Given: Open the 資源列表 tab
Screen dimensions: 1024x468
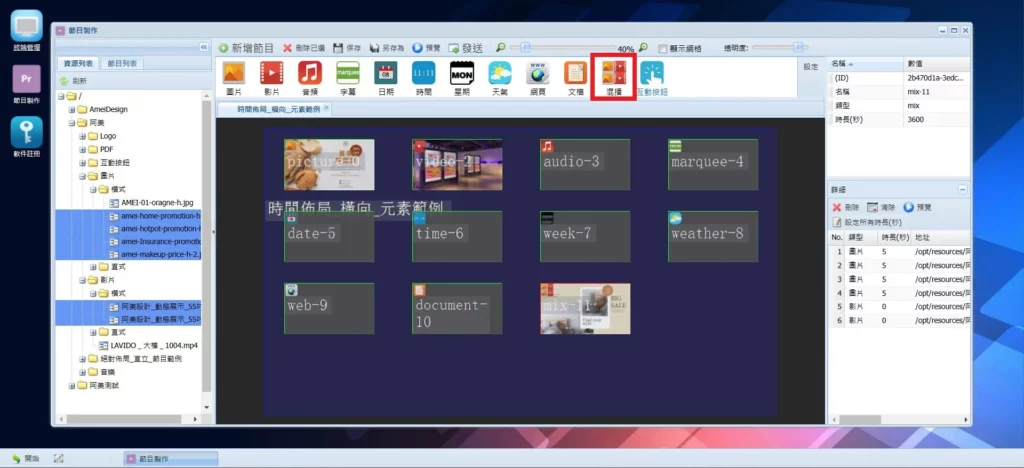Looking at the screenshot, I should [79, 63].
